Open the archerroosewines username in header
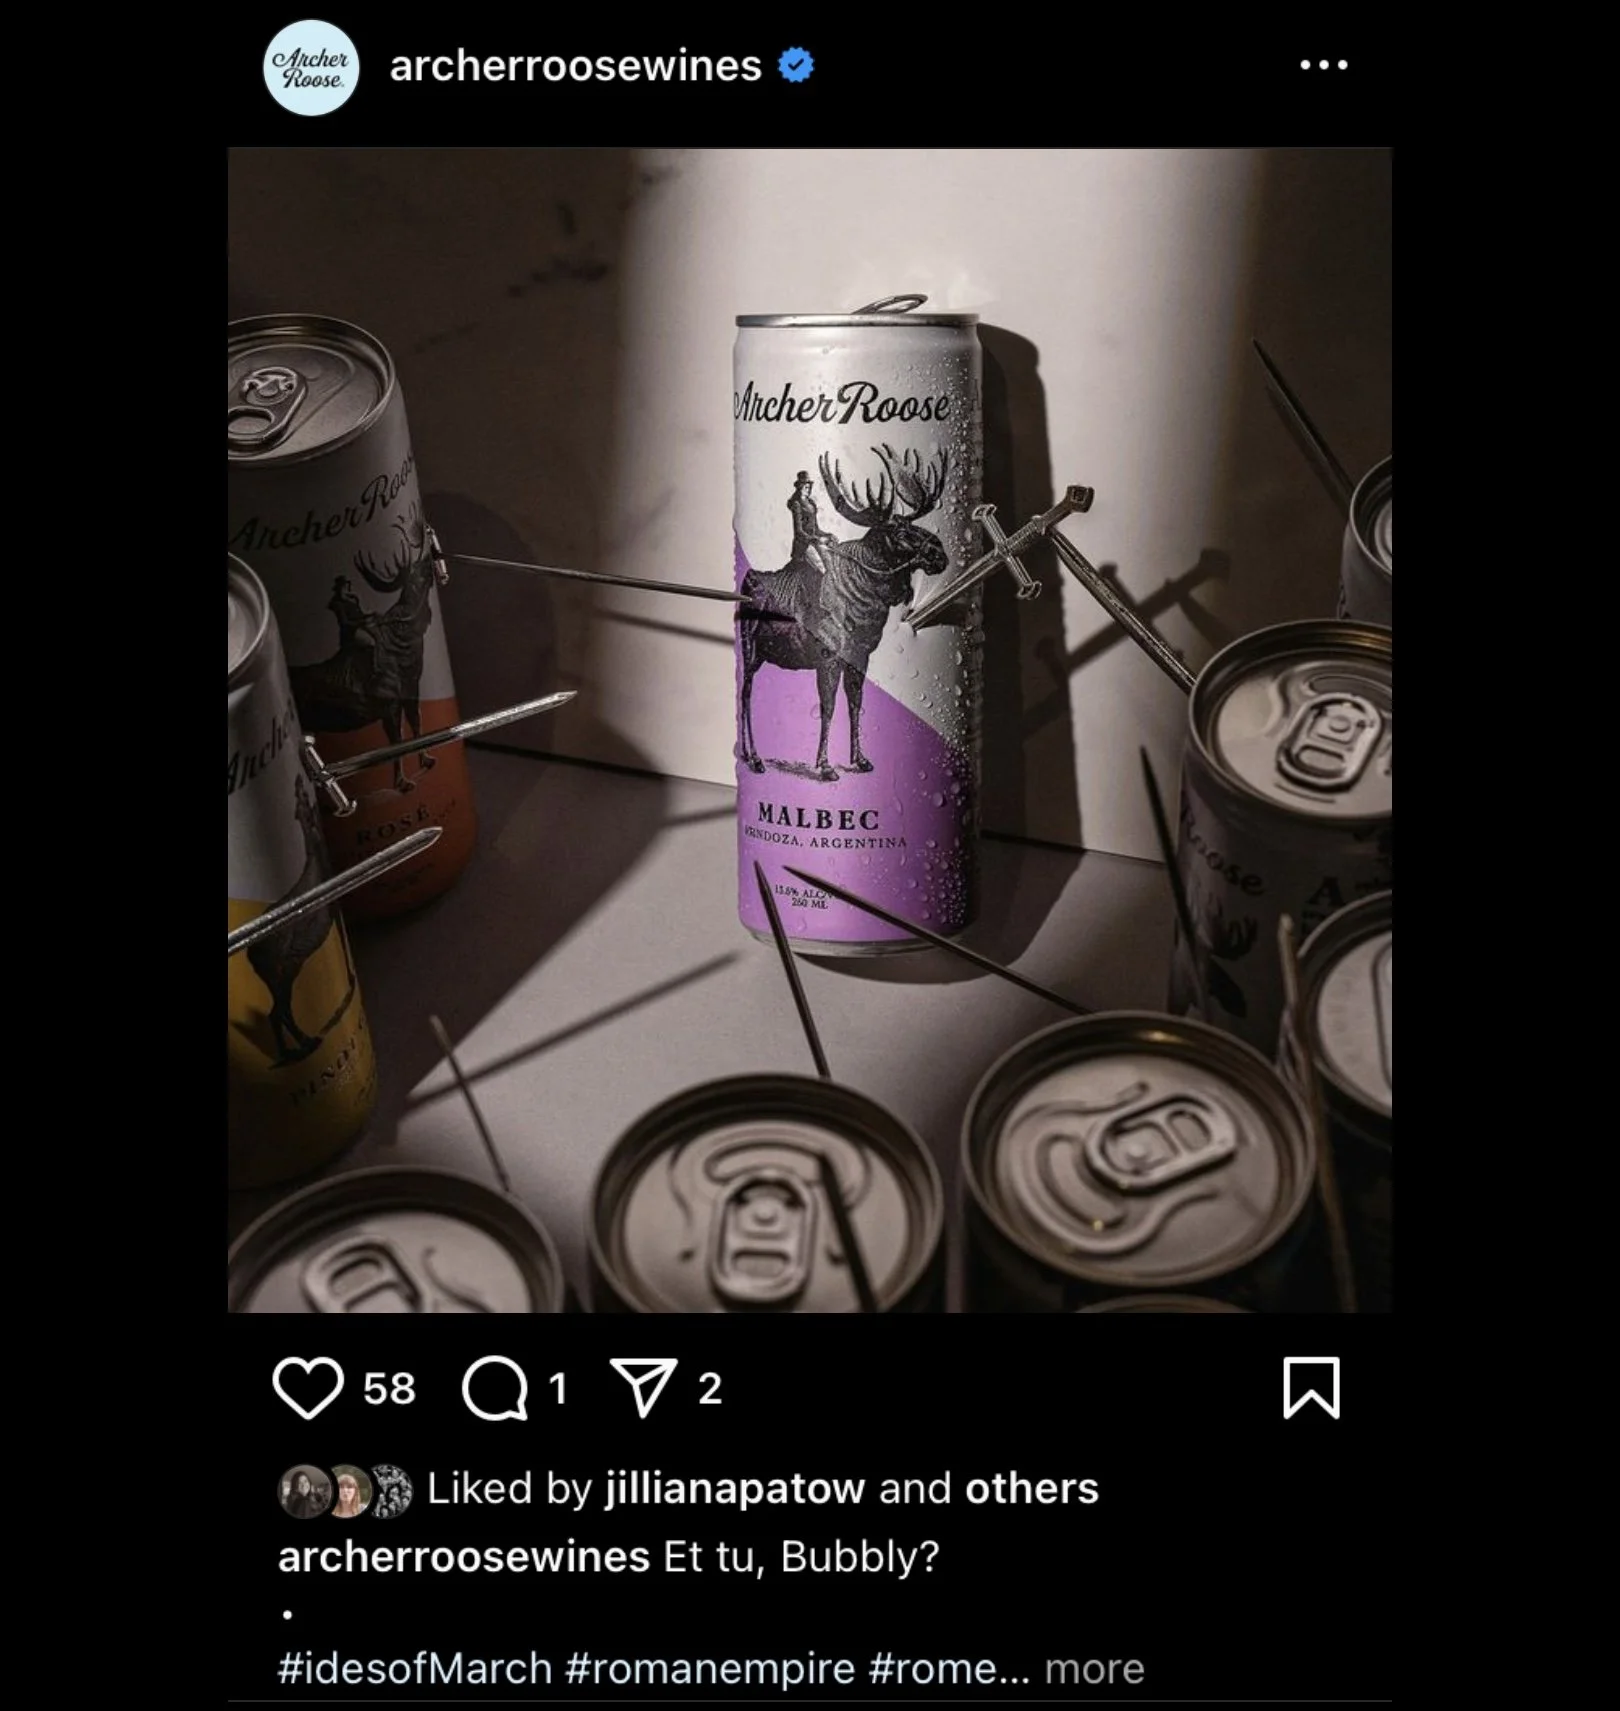Image resolution: width=1620 pixels, height=1711 pixels. [575, 65]
